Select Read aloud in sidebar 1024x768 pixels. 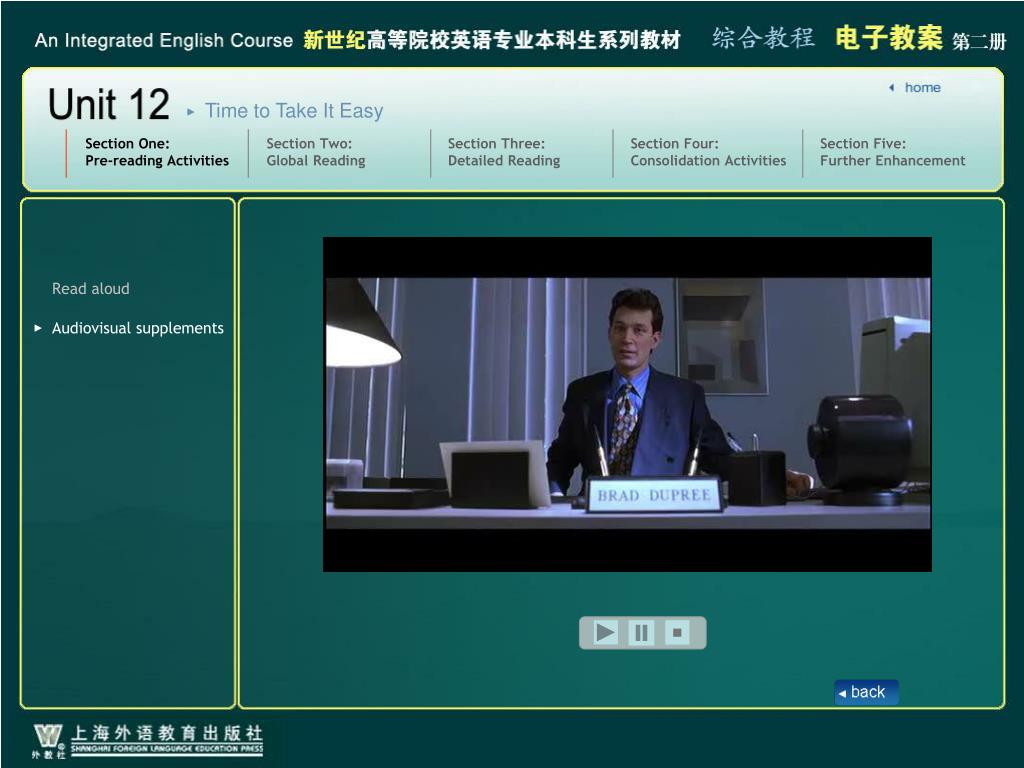[x=91, y=289]
